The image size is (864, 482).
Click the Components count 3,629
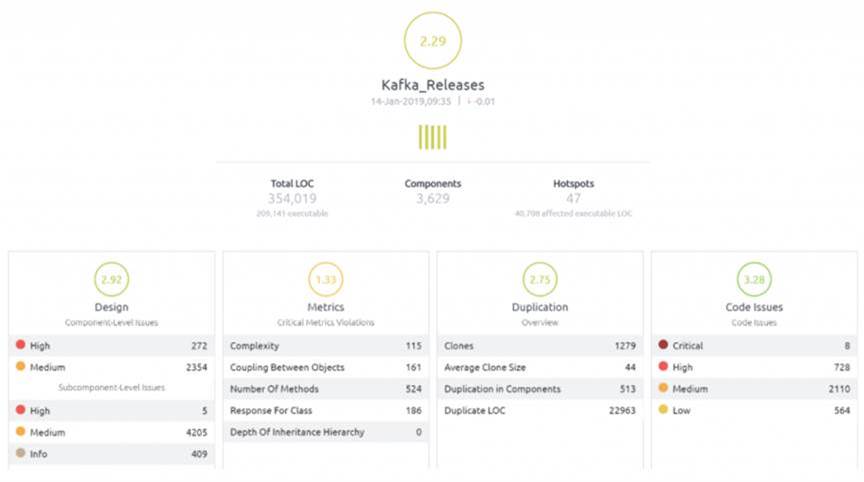[x=432, y=199]
